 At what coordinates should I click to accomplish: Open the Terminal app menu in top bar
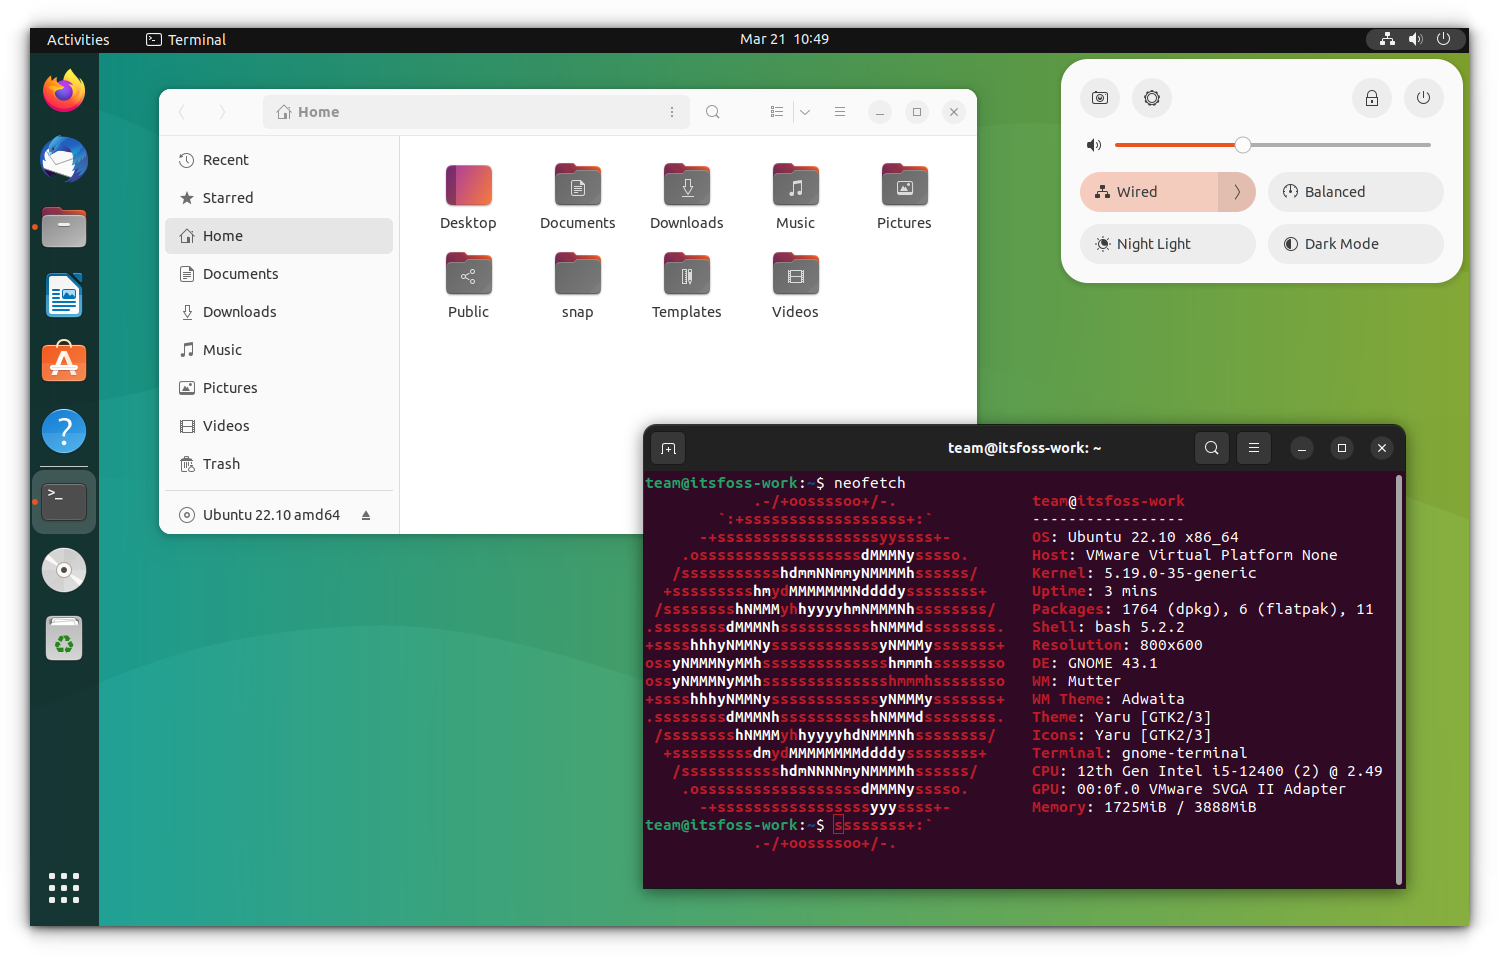[186, 40]
